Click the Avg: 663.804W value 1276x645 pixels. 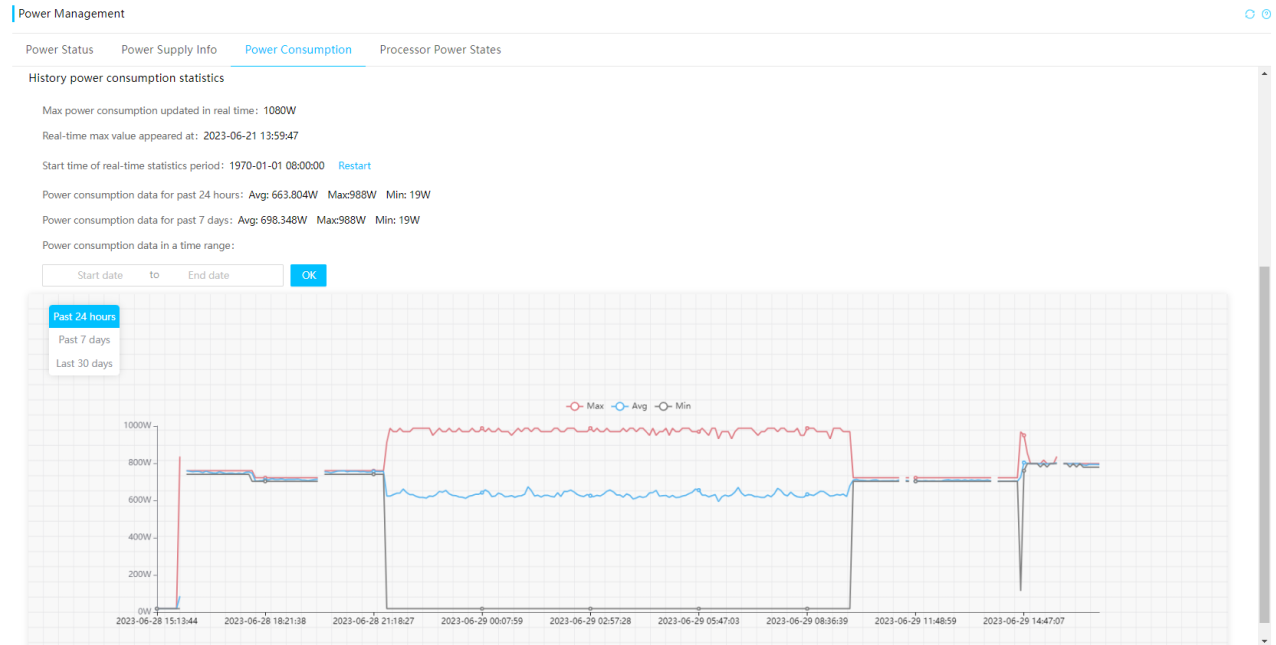[283, 195]
